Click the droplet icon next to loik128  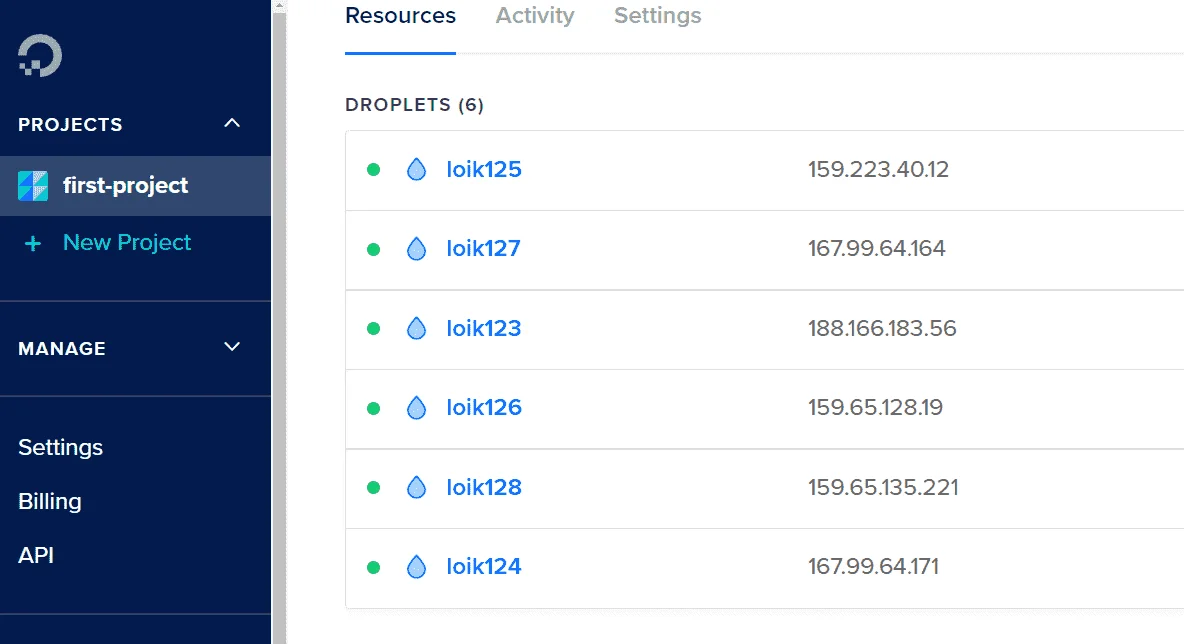tap(416, 487)
